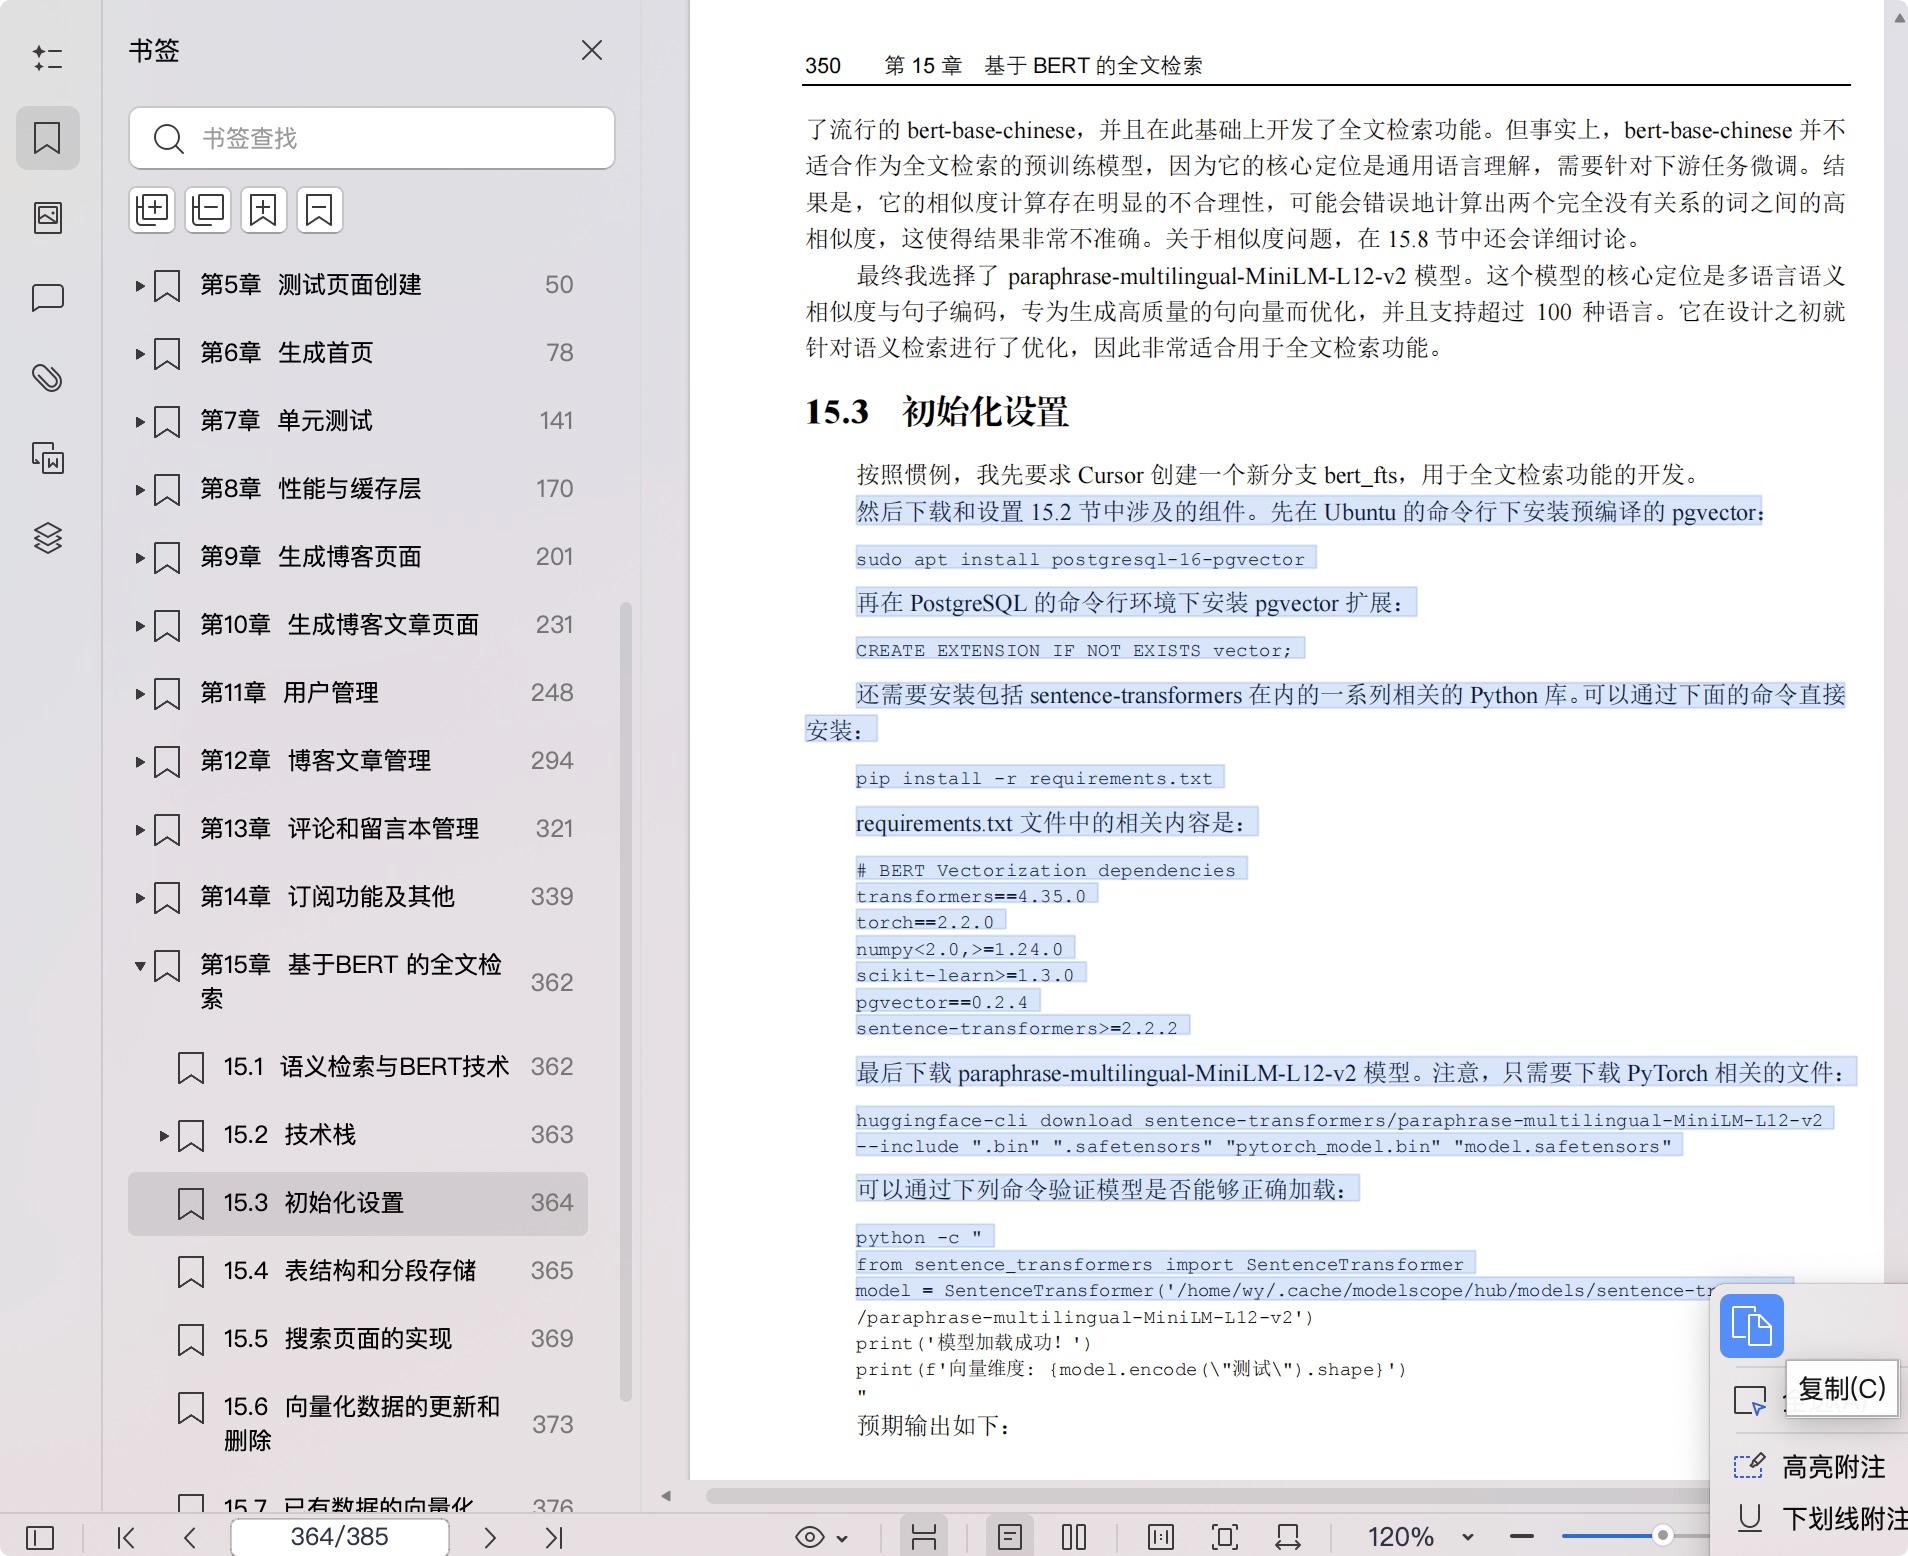Screen dimensions: 1908x1556
Task: Expand the 第10章 生成博客文章页面 bookmark
Action: 140,626
